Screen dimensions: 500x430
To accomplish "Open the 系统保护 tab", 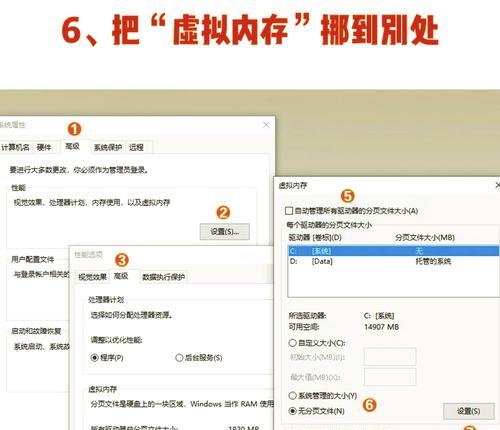I will tap(108, 147).
